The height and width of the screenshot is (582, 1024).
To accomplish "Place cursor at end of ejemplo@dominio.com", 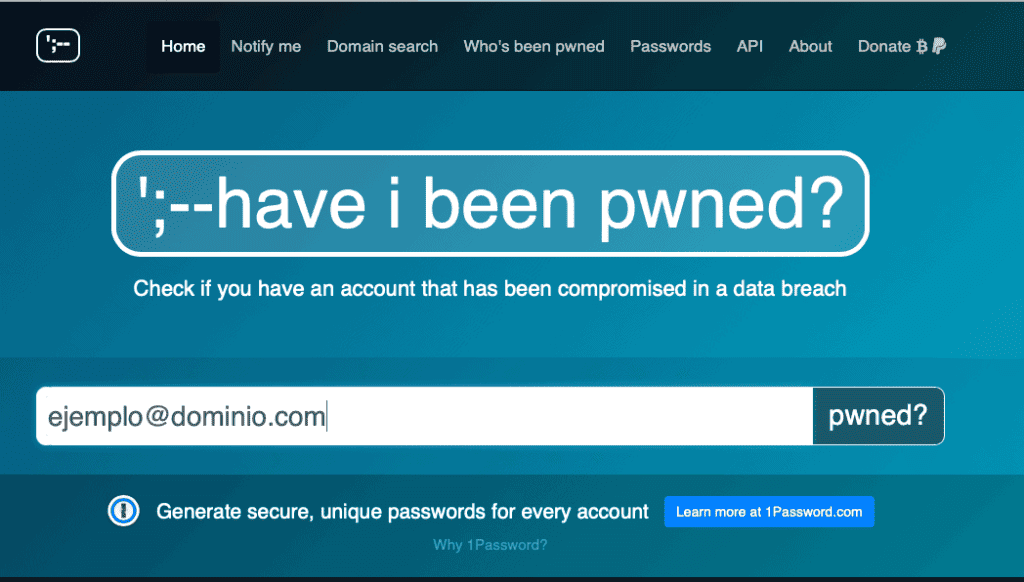I will click(x=327, y=416).
